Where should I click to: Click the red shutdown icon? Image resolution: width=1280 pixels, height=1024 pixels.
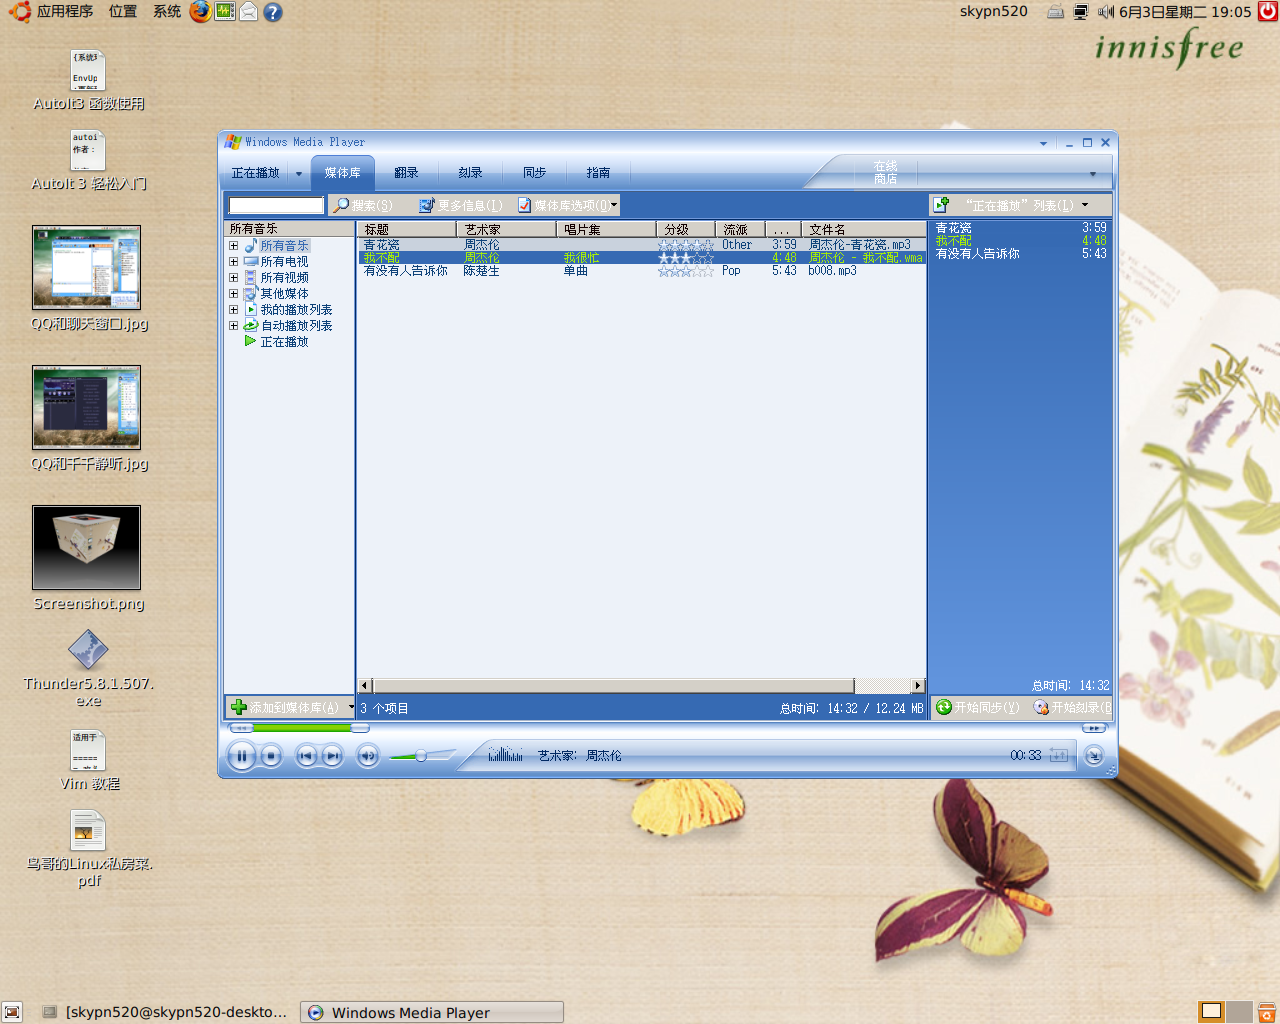tap(1267, 12)
